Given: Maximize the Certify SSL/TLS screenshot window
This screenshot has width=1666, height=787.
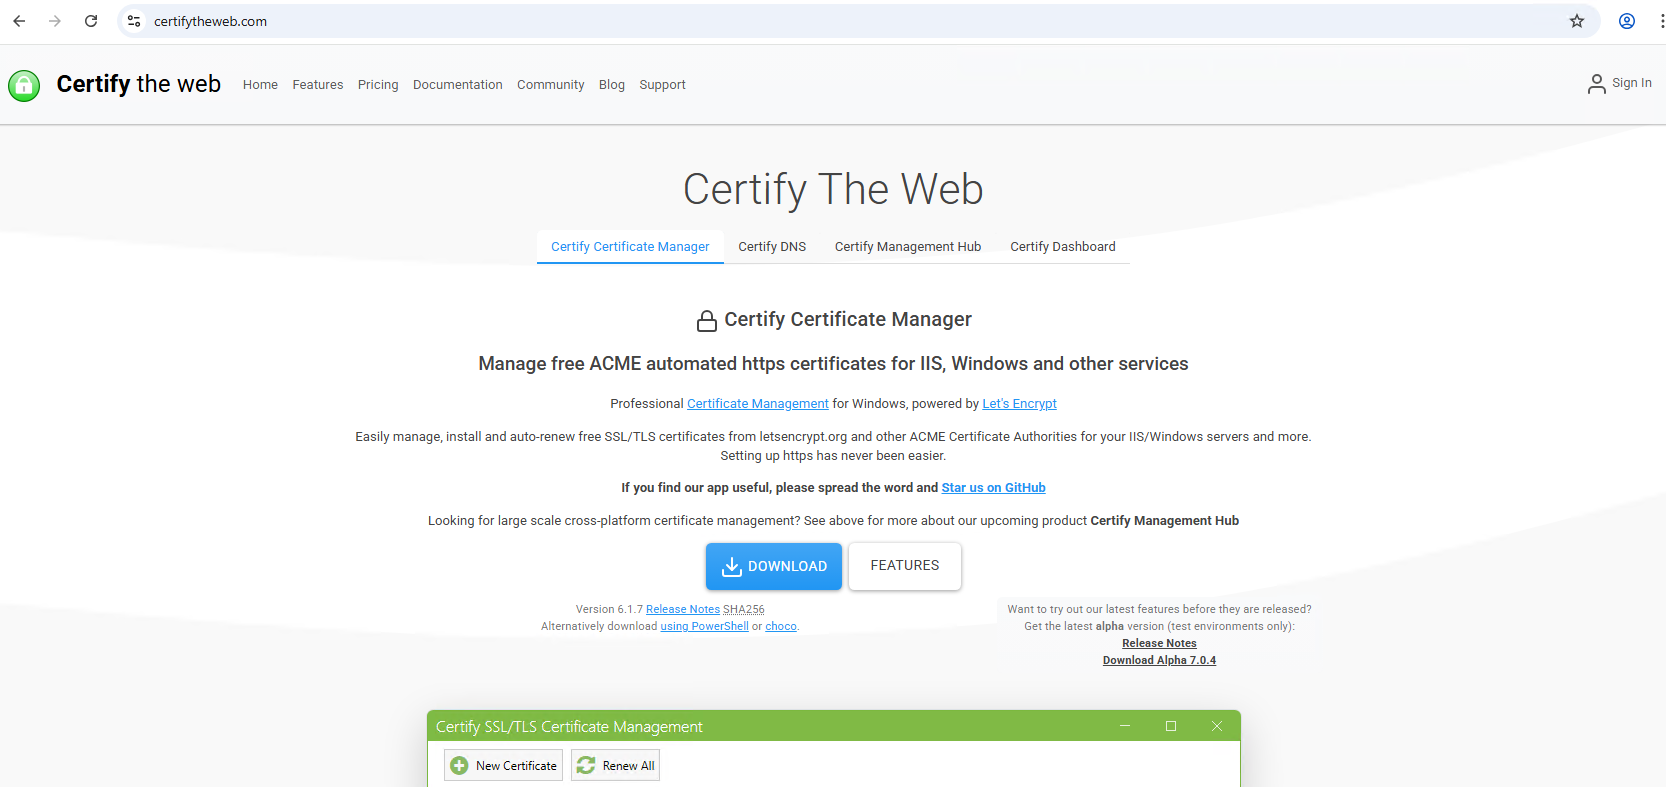Looking at the screenshot, I should pyautogui.click(x=1171, y=726).
